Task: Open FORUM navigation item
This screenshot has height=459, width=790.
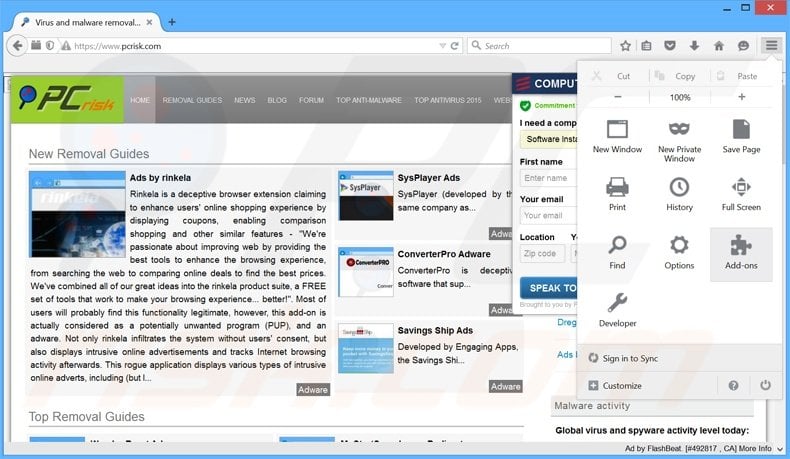Action: pyautogui.click(x=311, y=100)
